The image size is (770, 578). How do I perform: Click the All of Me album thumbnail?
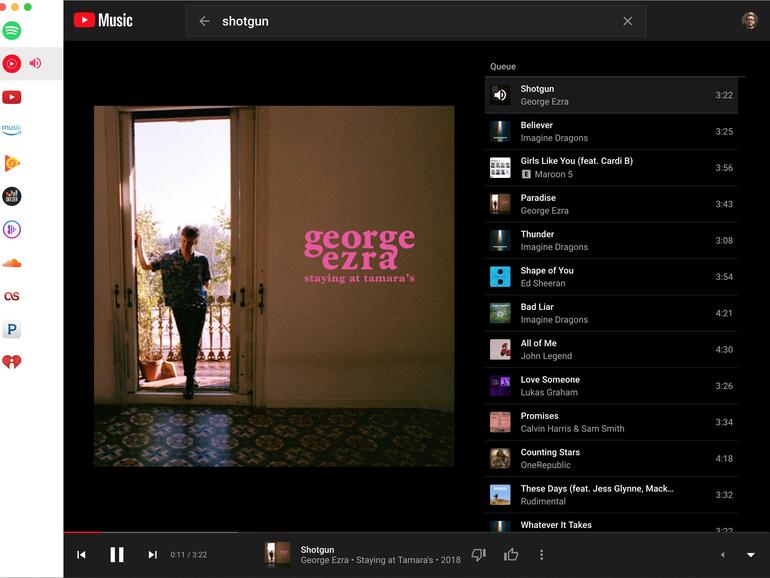coord(500,350)
